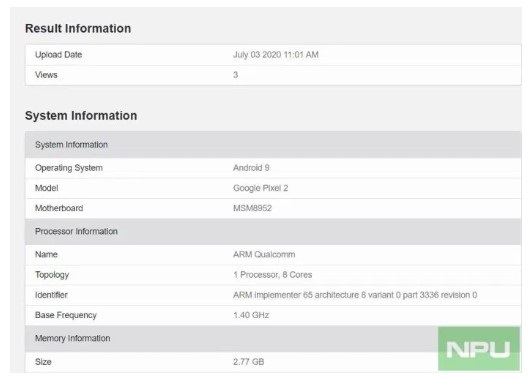Select the Motherboard row label
532x378 pixels.
click(59, 208)
